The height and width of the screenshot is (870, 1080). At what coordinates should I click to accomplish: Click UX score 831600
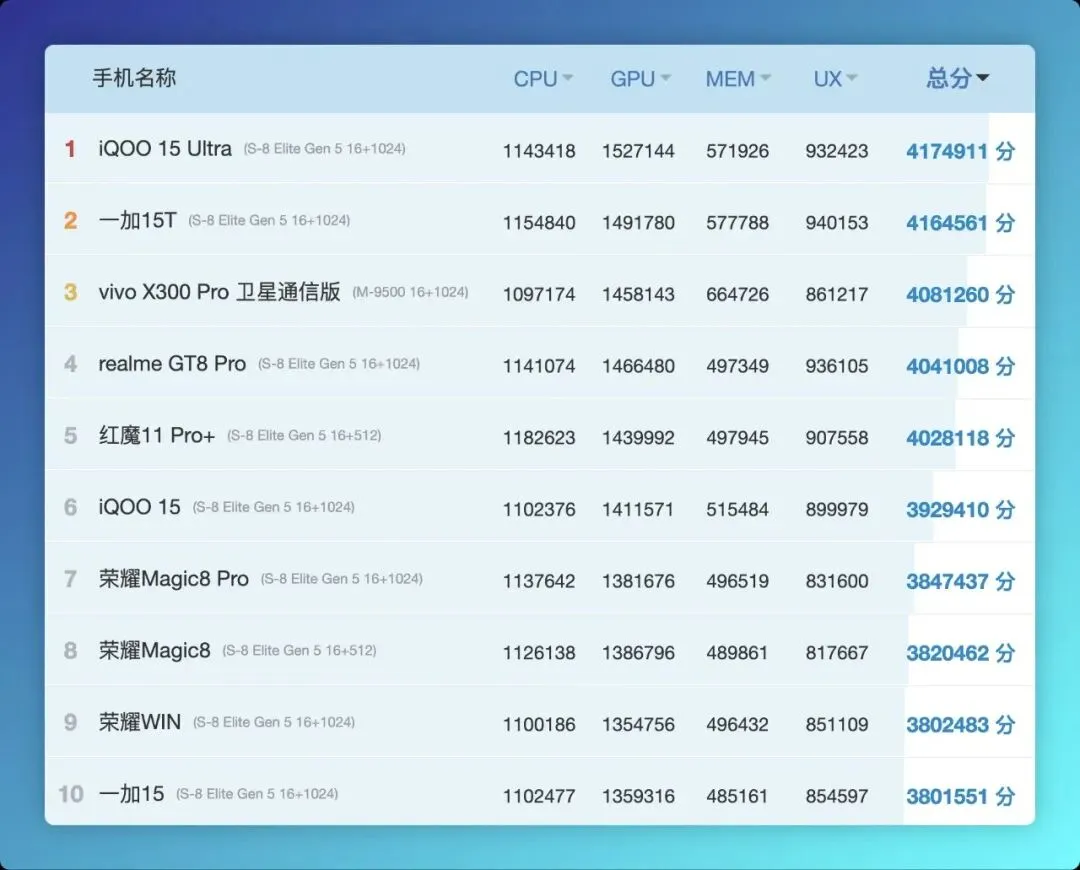pyautogui.click(x=836, y=581)
